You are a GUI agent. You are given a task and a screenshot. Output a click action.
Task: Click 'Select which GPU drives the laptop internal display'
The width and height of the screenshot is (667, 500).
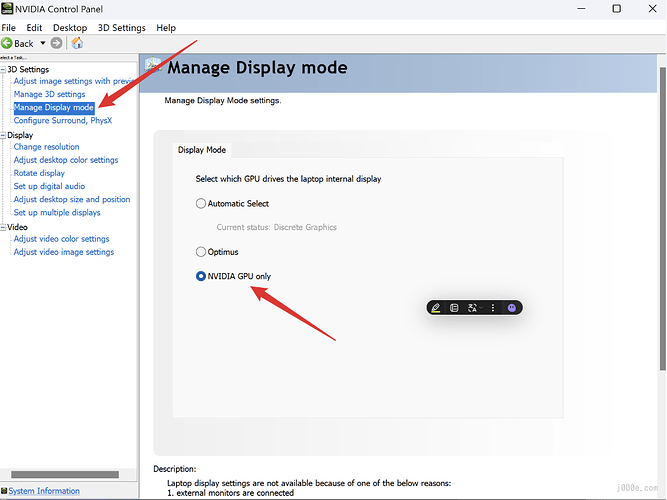click(x=288, y=179)
